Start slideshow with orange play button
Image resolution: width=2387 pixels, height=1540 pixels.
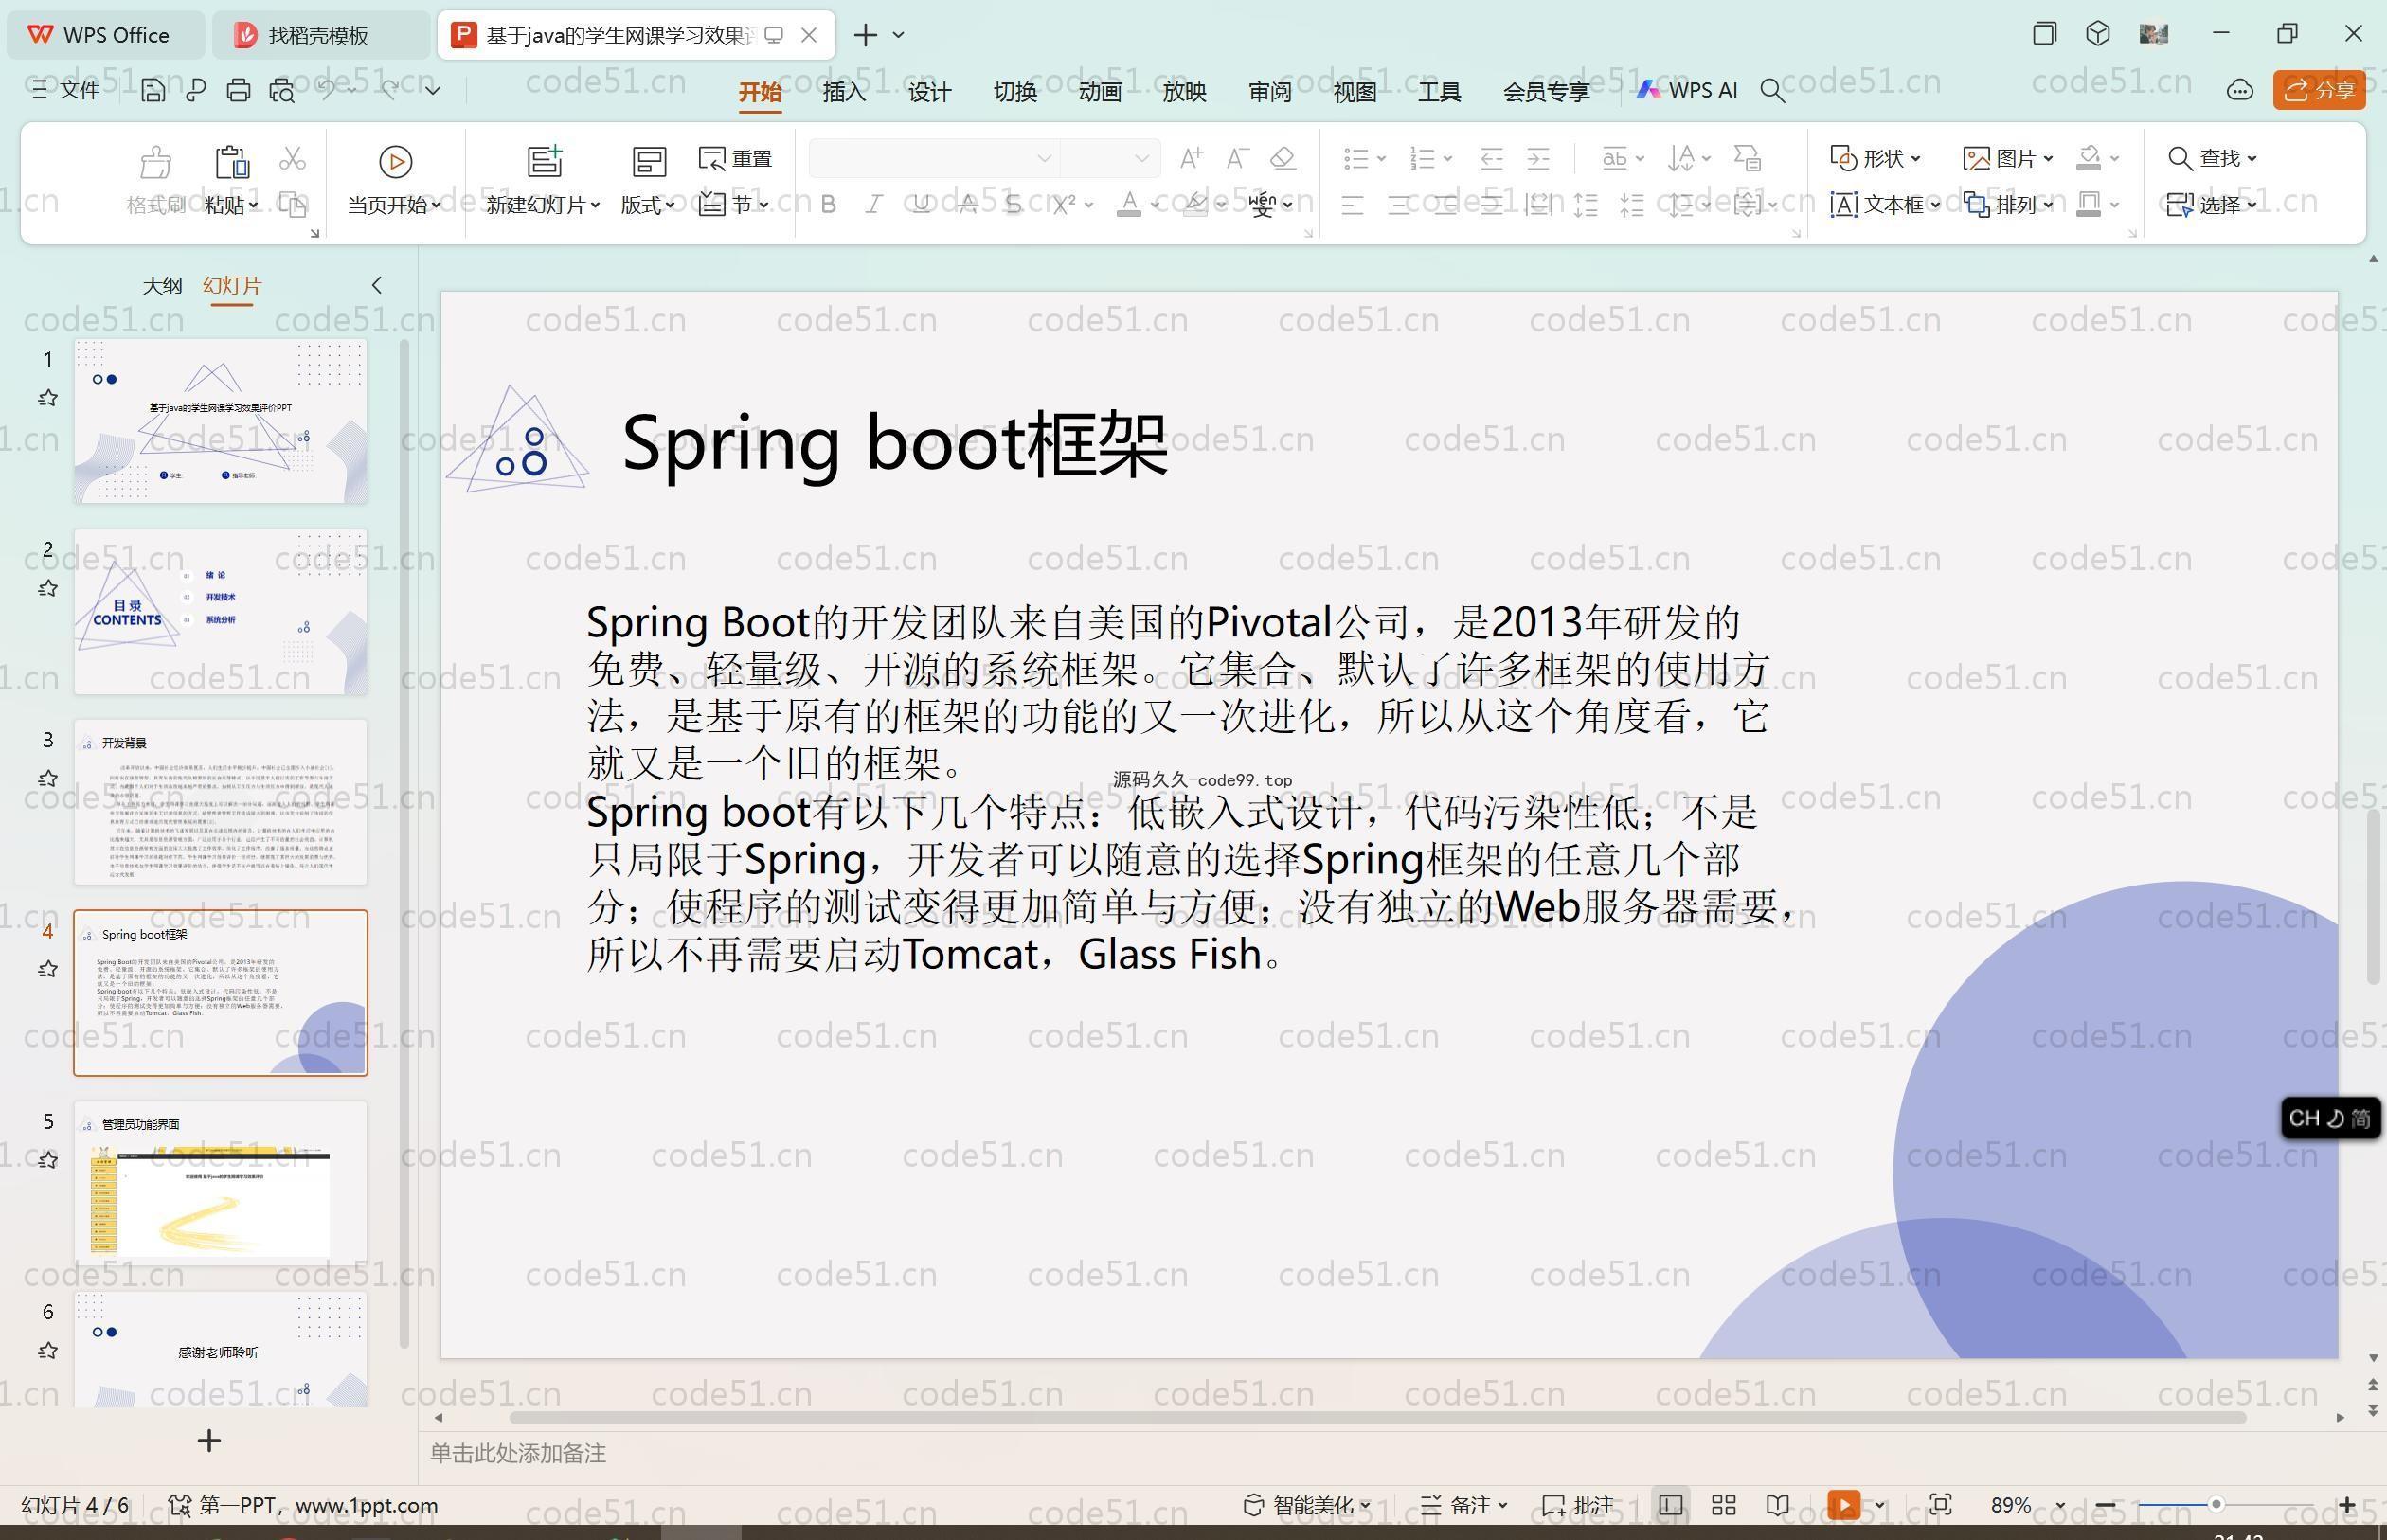1843,1505
